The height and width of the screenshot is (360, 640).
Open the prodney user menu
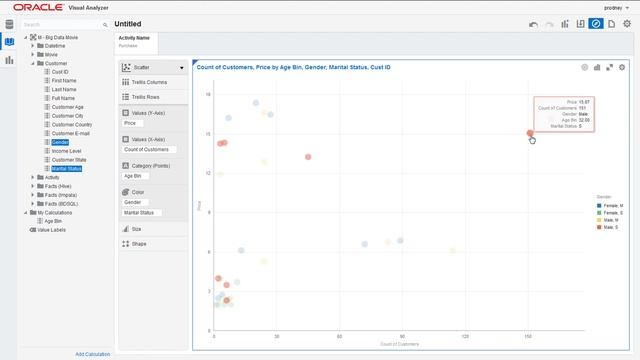coord(616,8)
